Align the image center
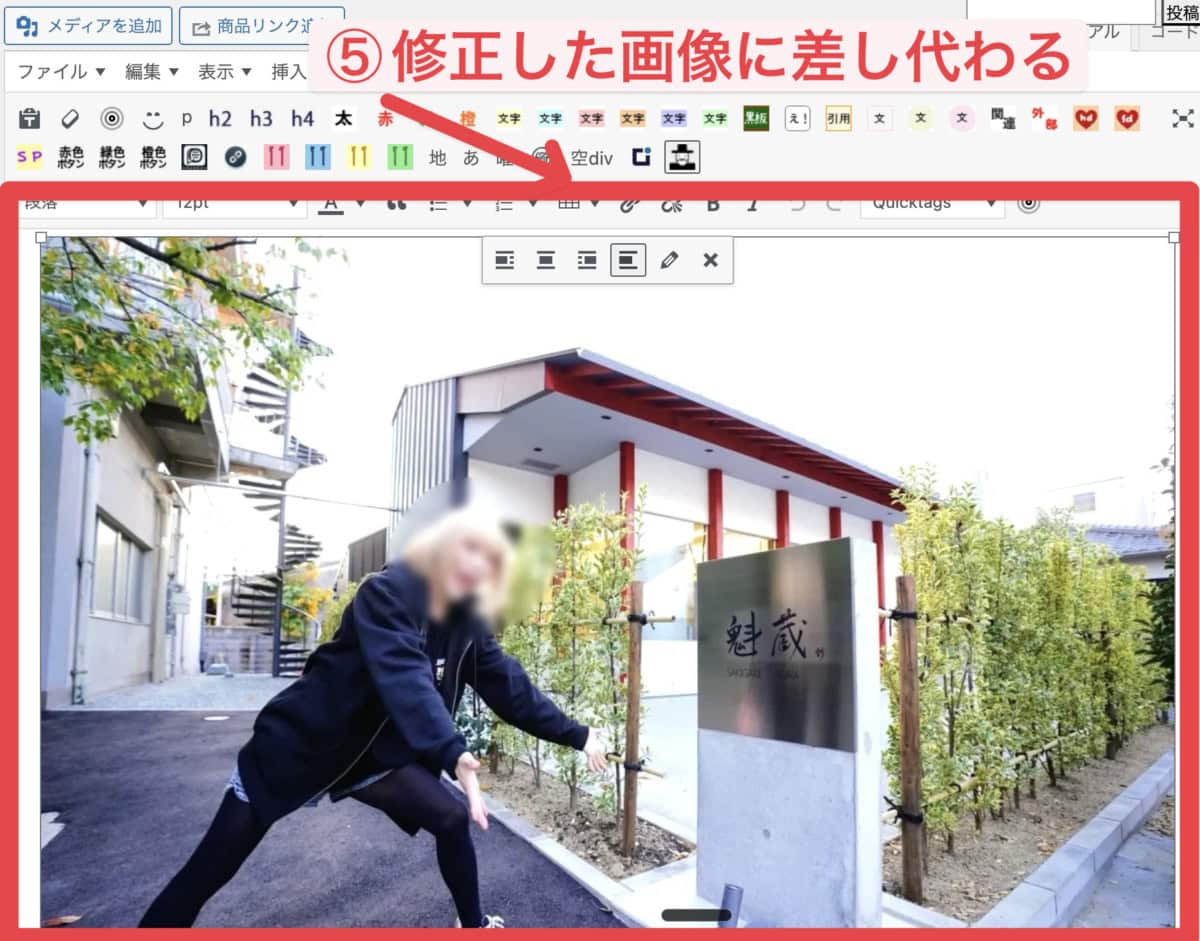This screenshot has width=1200, height=941. pyautogui.click(x=546, y=260)
